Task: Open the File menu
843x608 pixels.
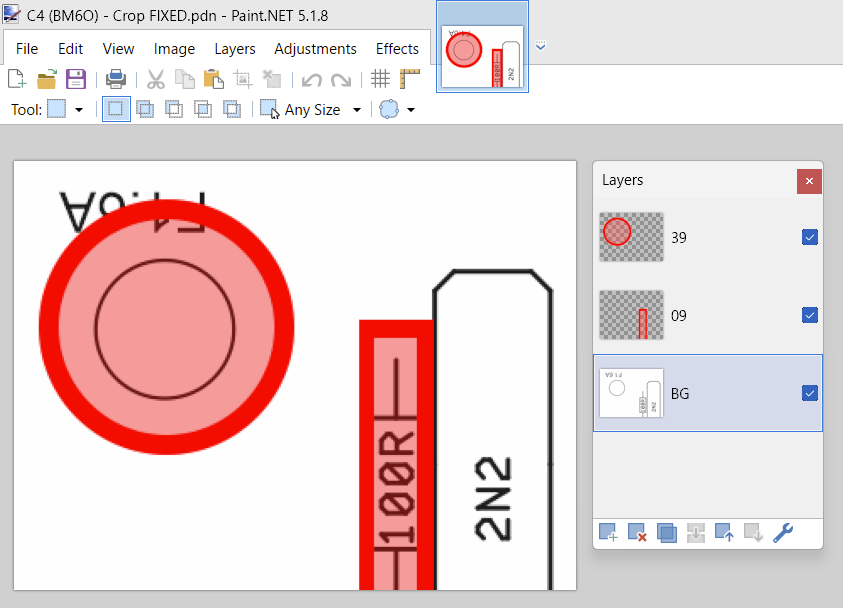Action: (x=27, y=49)
